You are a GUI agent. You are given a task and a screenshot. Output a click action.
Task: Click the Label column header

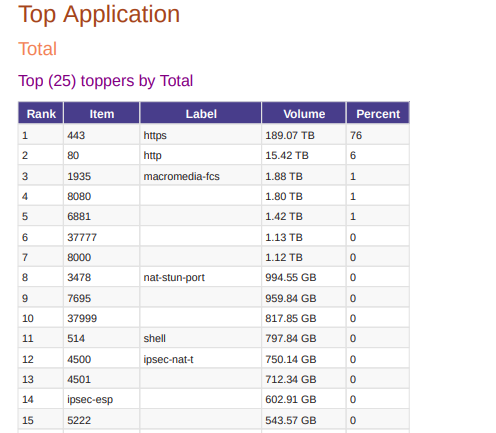[201, 114]
